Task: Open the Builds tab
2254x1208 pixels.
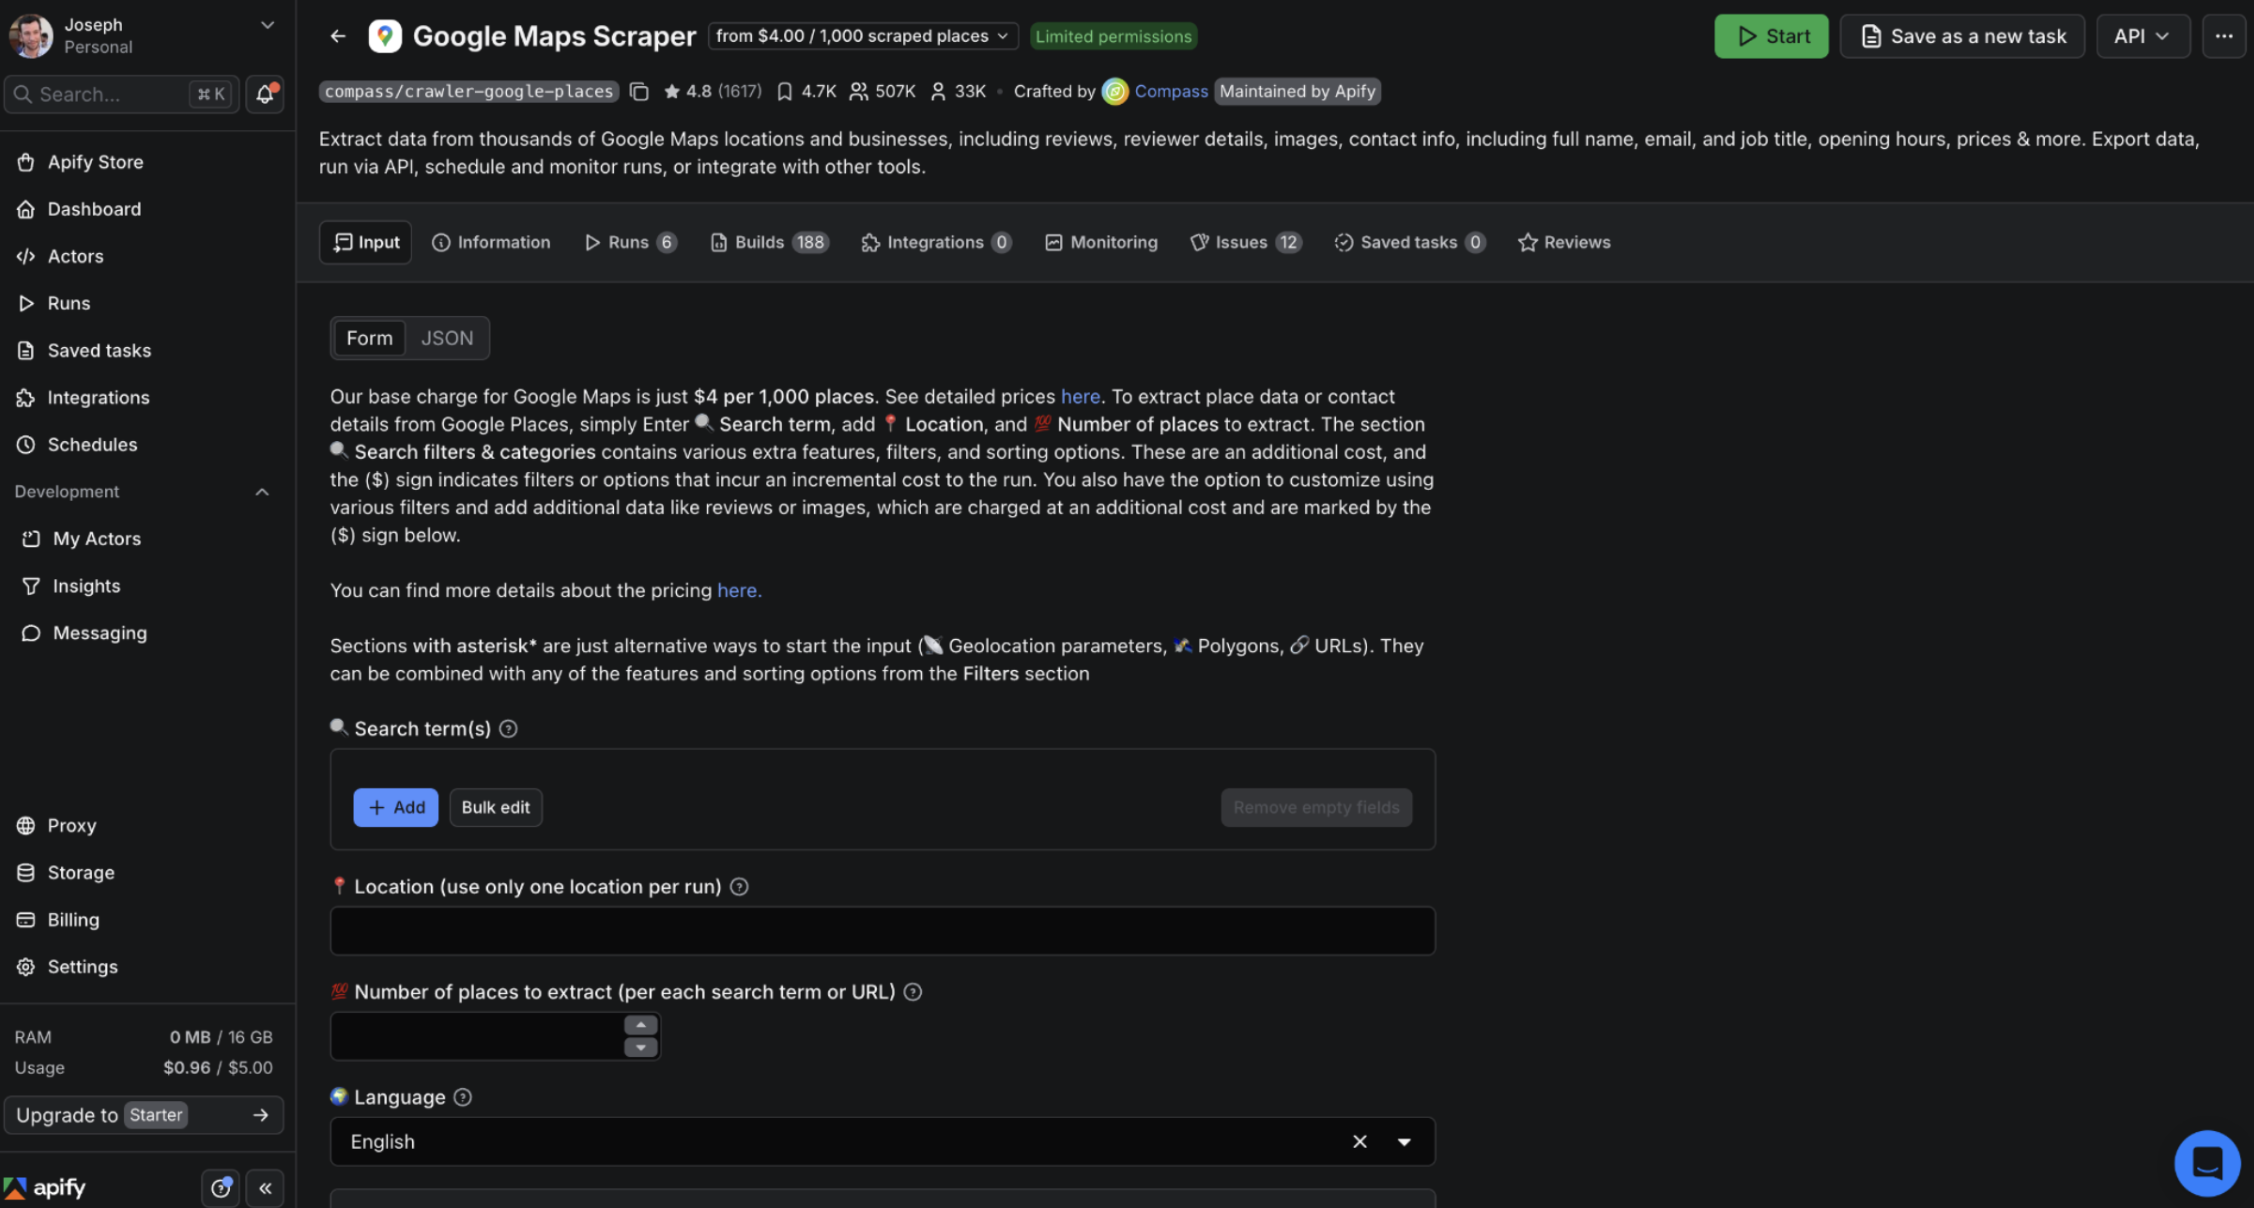Action: (769, 242)
